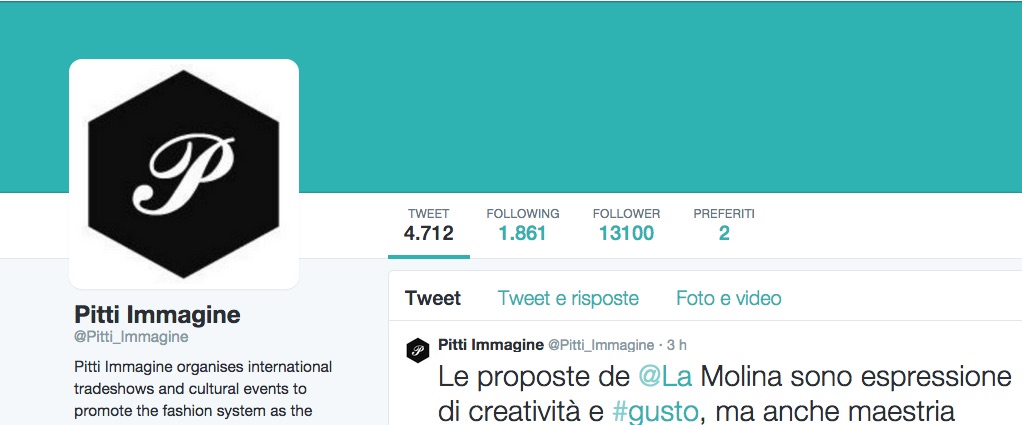Open the Pitti Immagine hexagon profile picture
The image size is (1022, 425).
click(184, 174)
